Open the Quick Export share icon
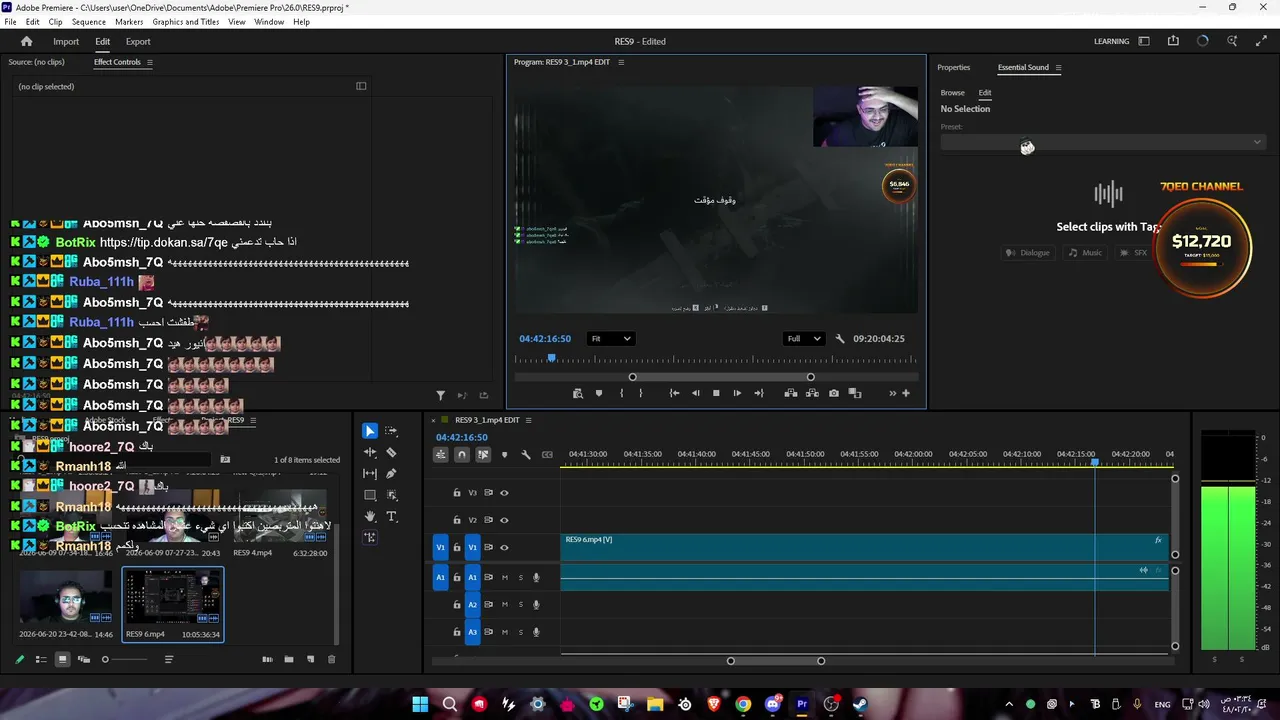 click(1173, 41)
